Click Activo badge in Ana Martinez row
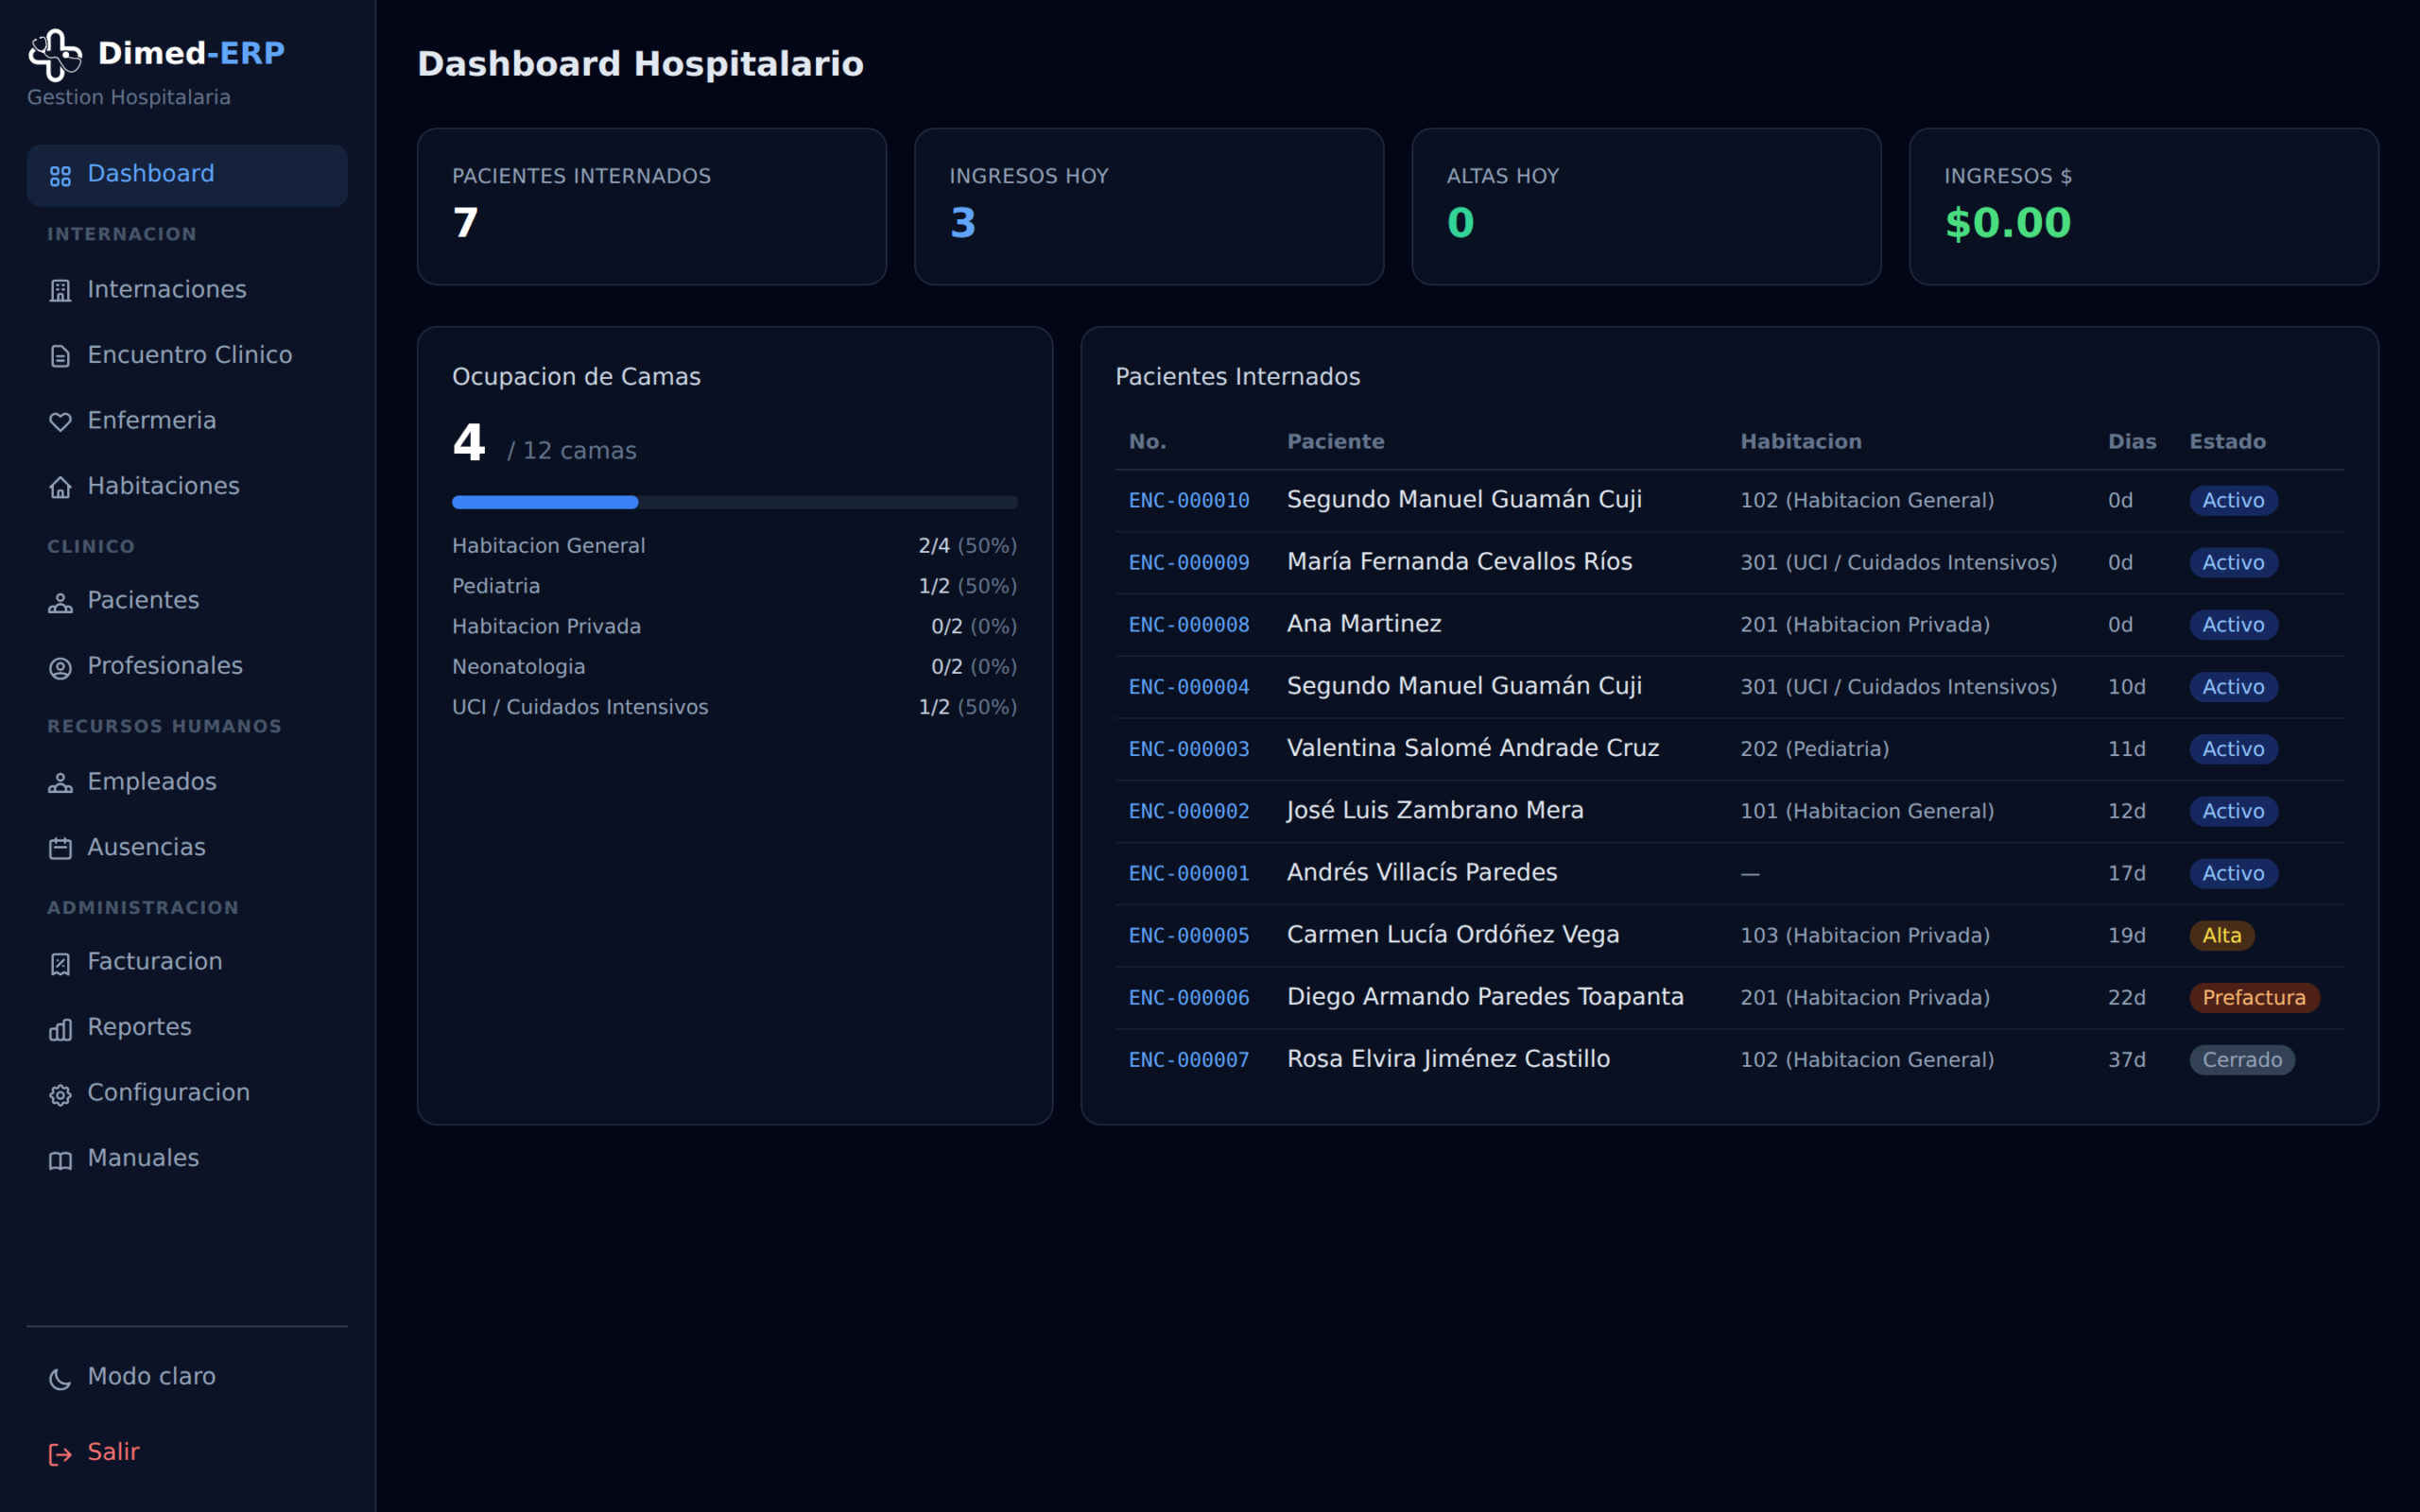2420x1512 pixels. [2233, 625]
